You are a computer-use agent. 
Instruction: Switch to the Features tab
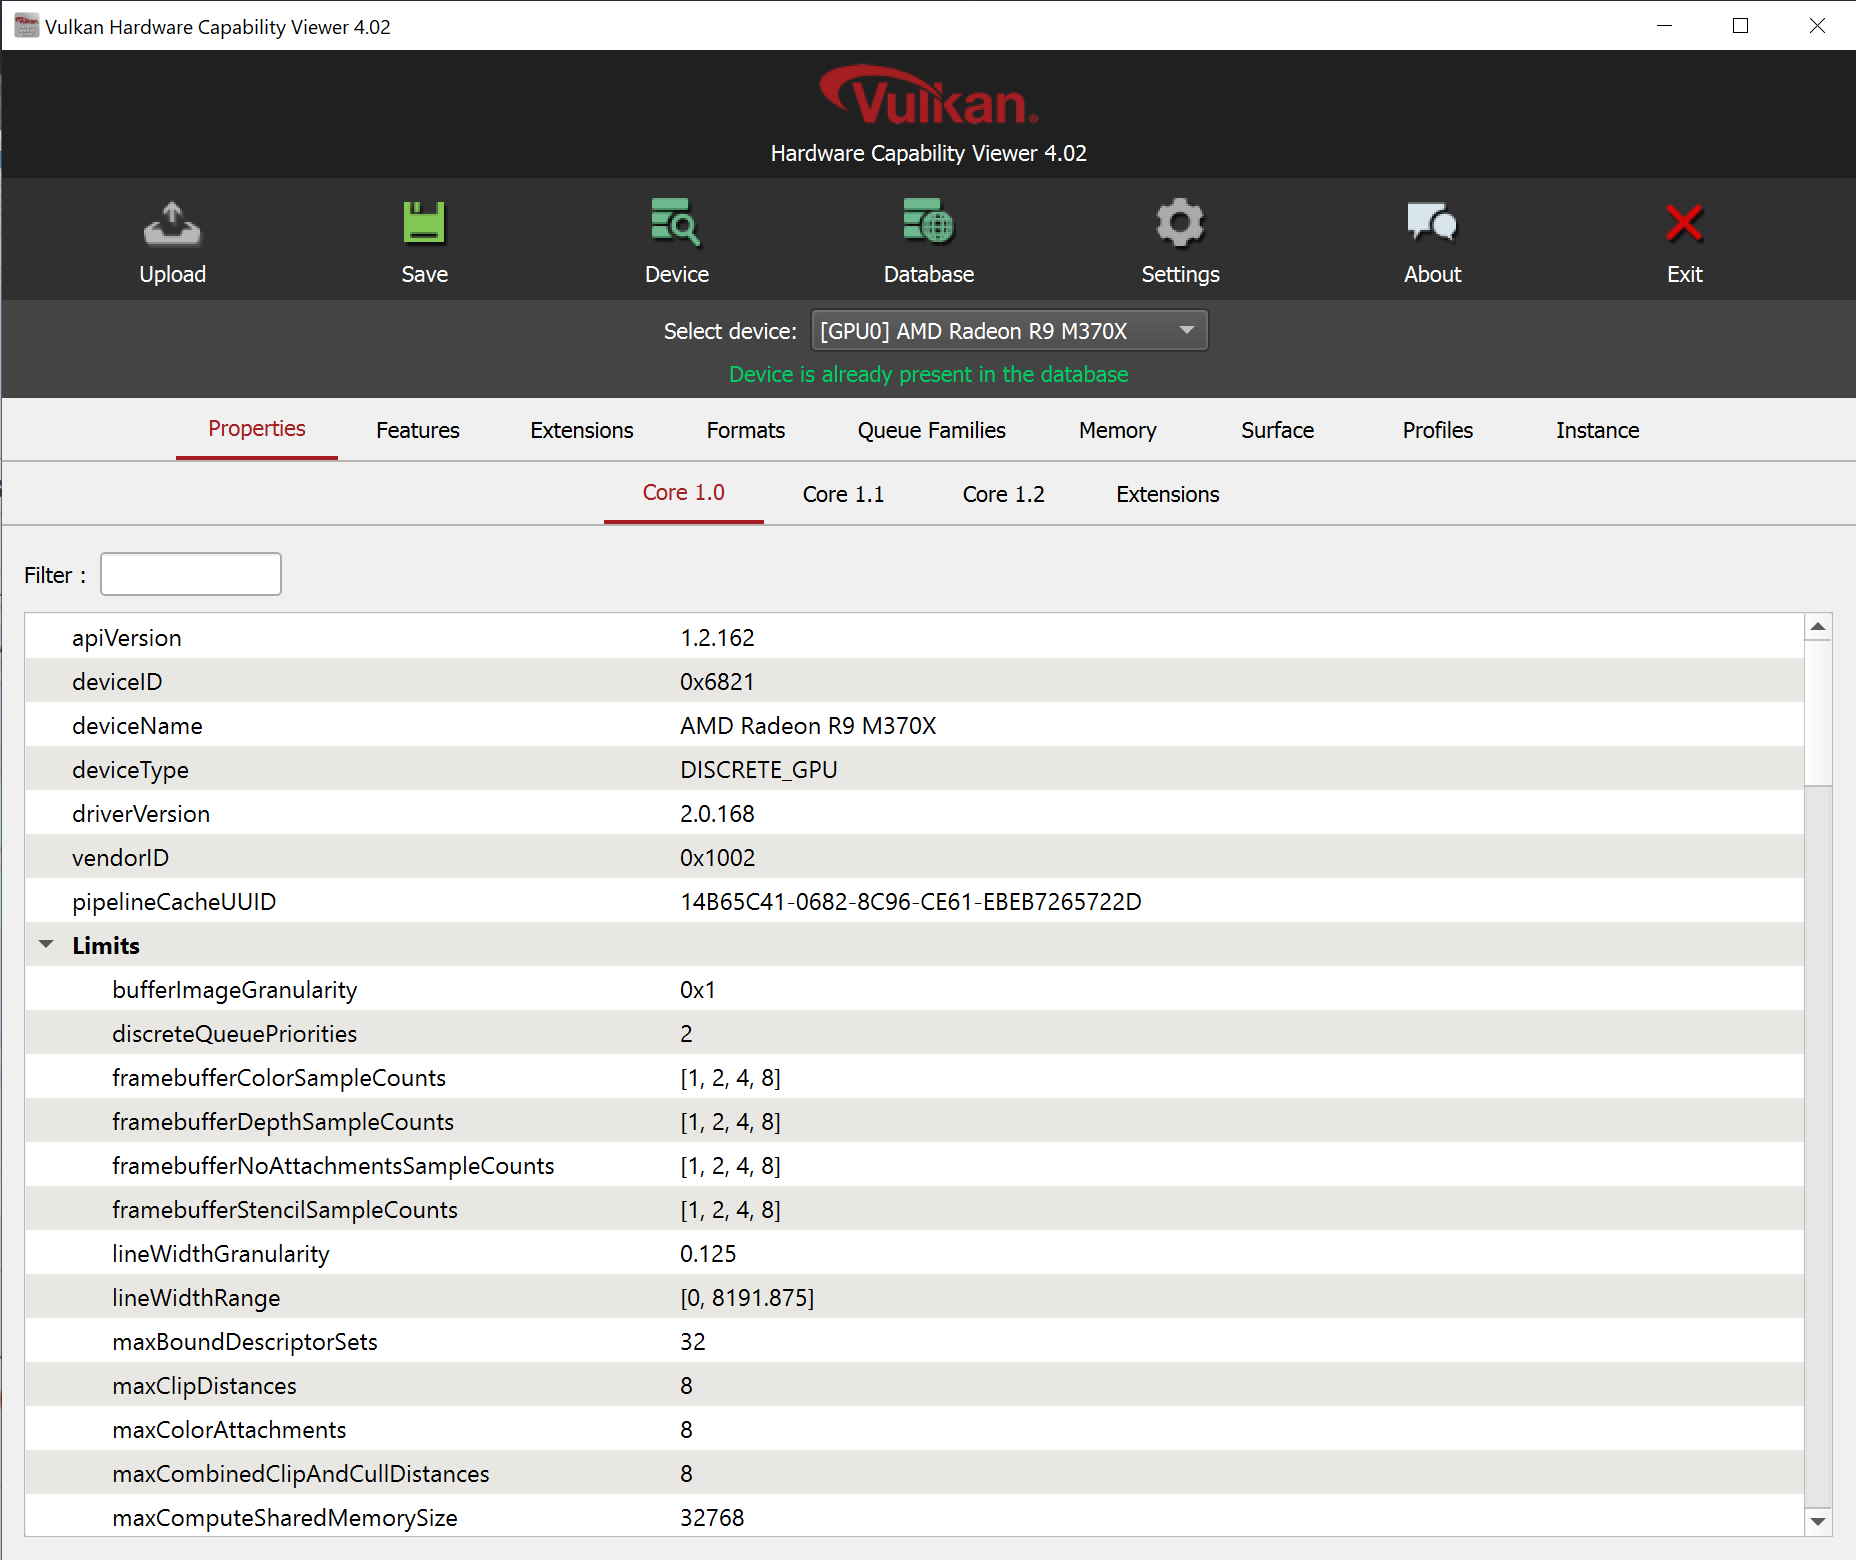point(418,430)
